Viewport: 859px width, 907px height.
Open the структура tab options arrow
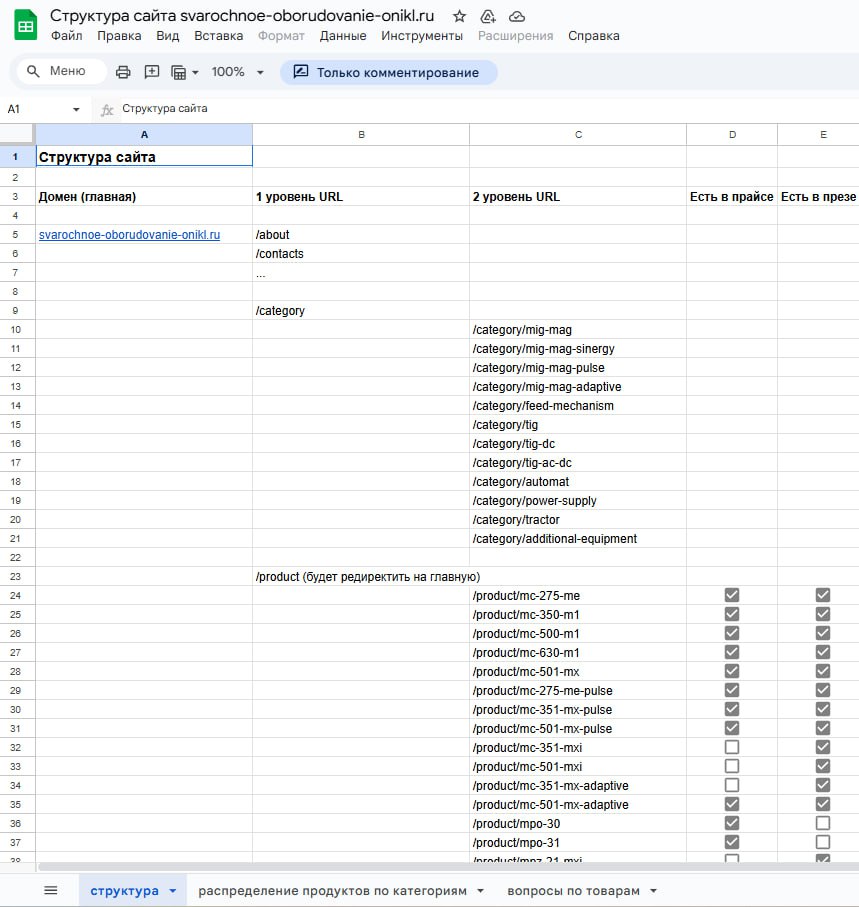coord(173,890)
